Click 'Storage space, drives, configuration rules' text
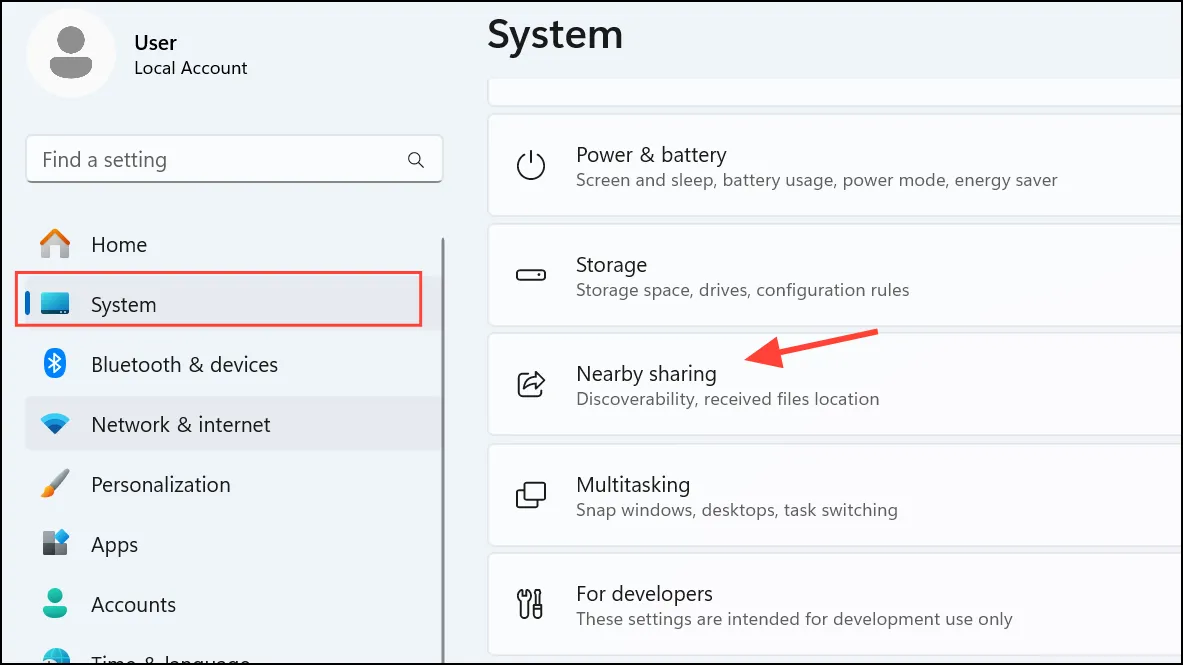Viewport: 1183px width, 665px height. click(x=742, y=290)
